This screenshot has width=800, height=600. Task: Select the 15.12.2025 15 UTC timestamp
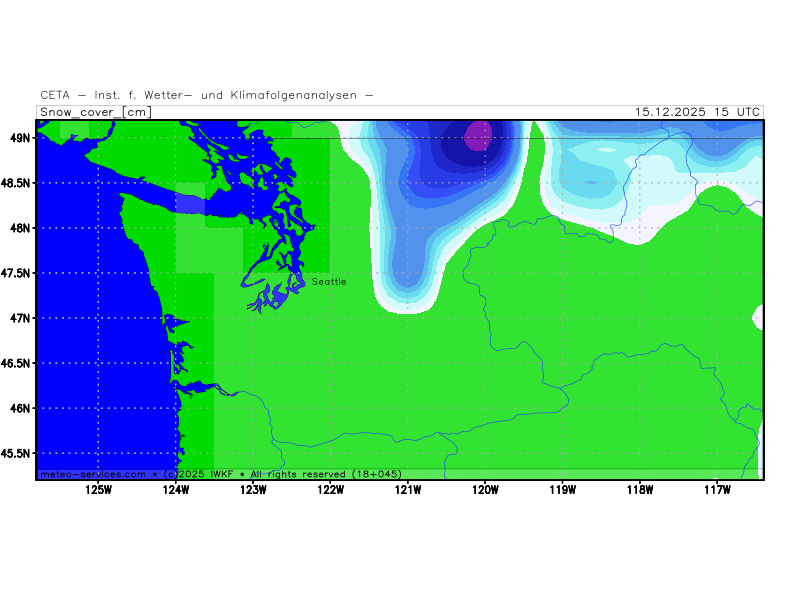coord(697,112)
